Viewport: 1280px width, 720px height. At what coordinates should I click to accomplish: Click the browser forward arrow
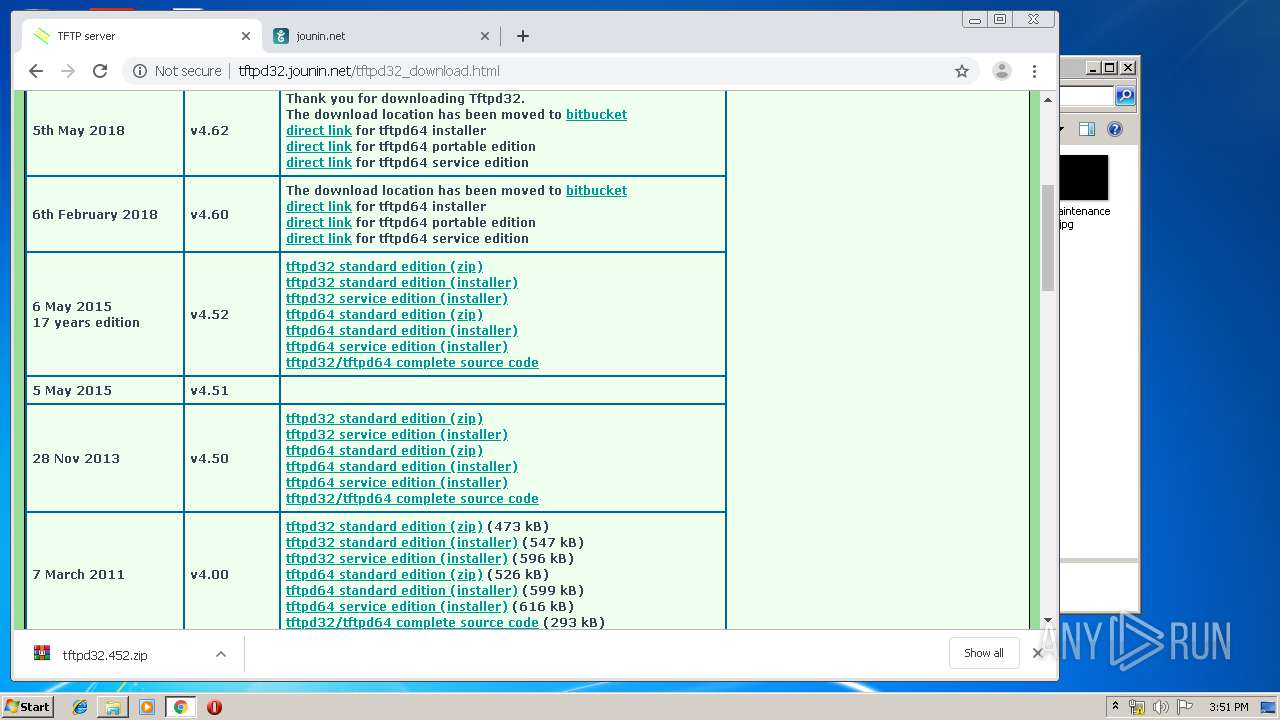[68, 71]
